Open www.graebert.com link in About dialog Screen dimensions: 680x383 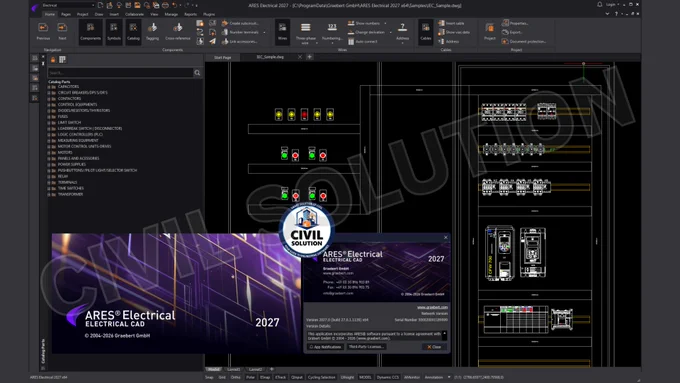(x=432, y=307)
